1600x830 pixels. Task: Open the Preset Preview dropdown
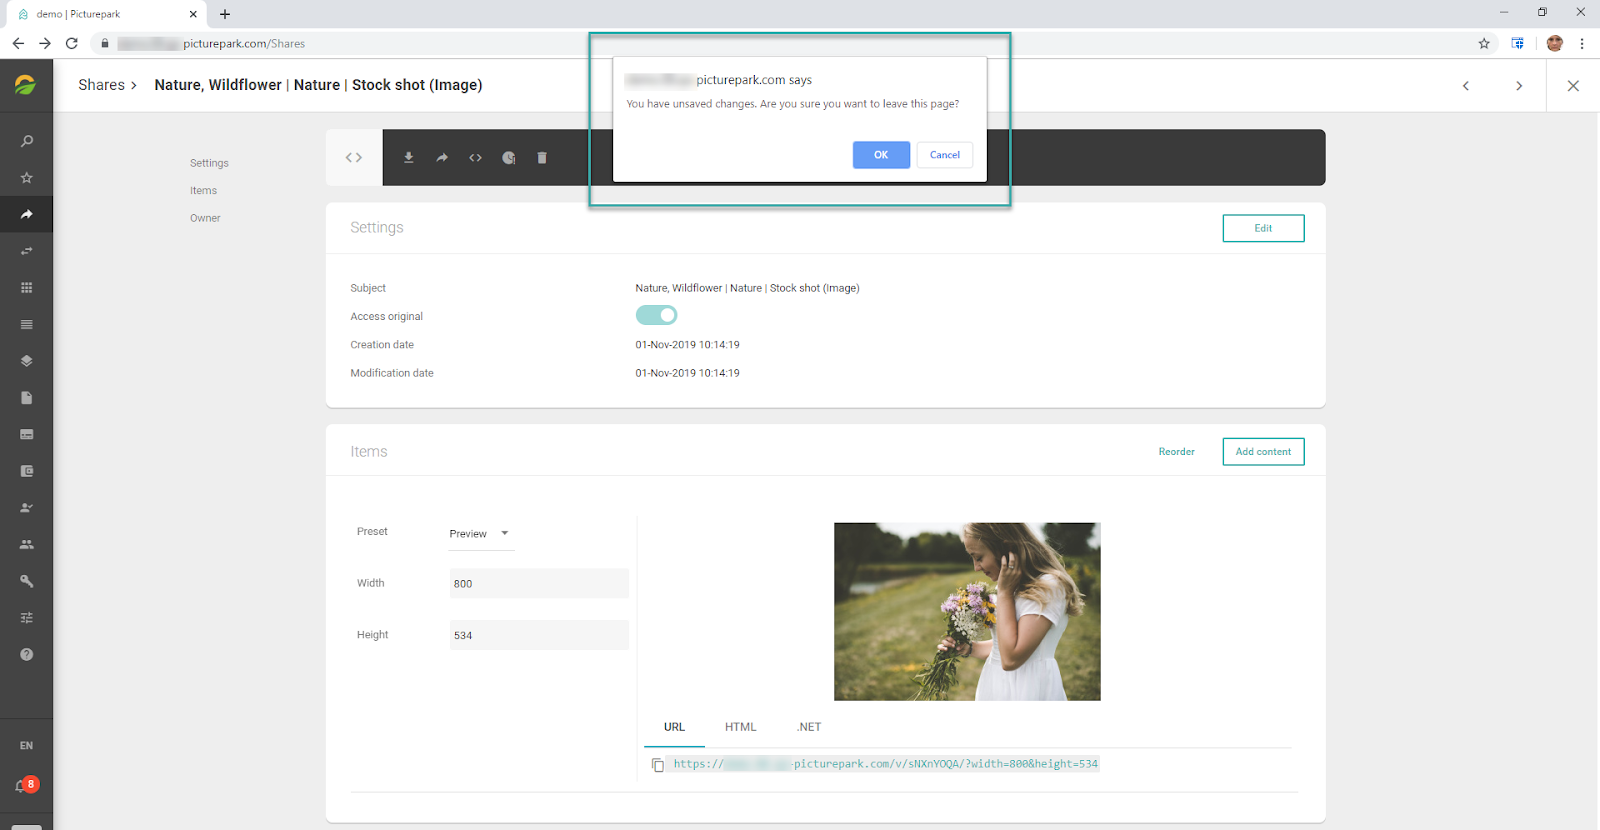tap(481, 534)
